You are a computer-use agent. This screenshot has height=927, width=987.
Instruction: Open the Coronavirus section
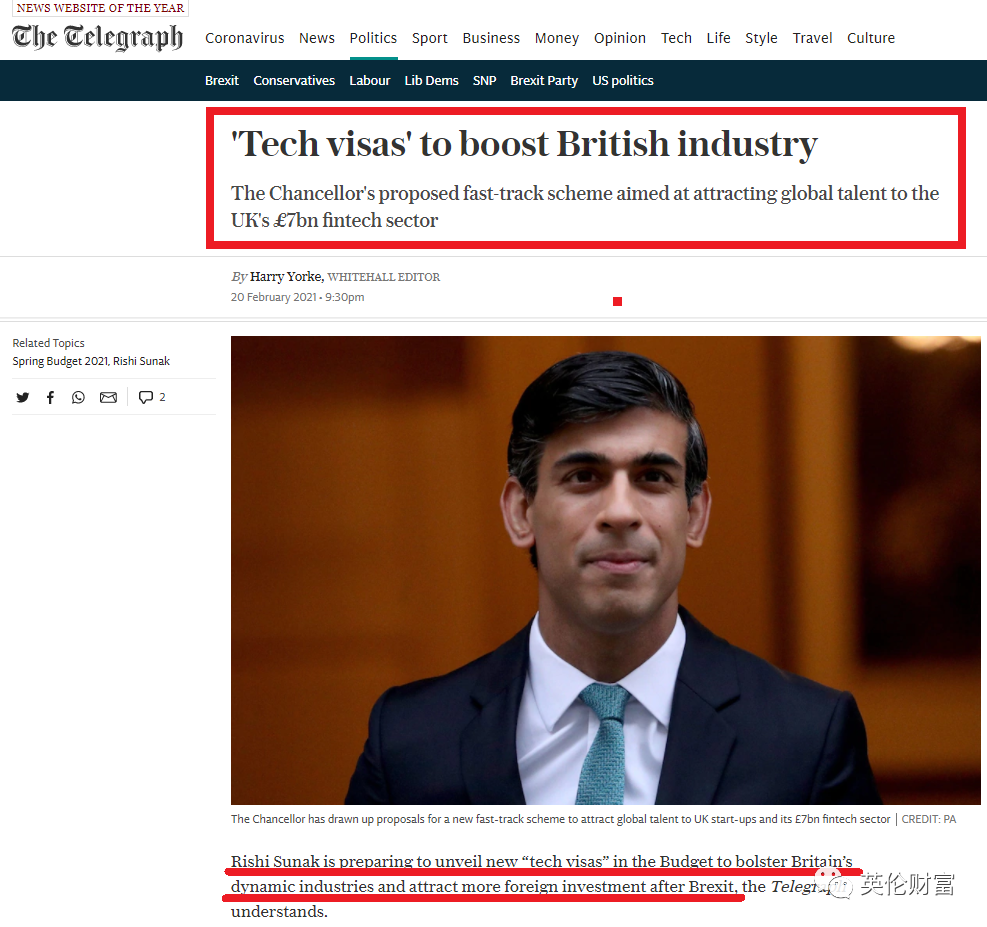[244, 38]
